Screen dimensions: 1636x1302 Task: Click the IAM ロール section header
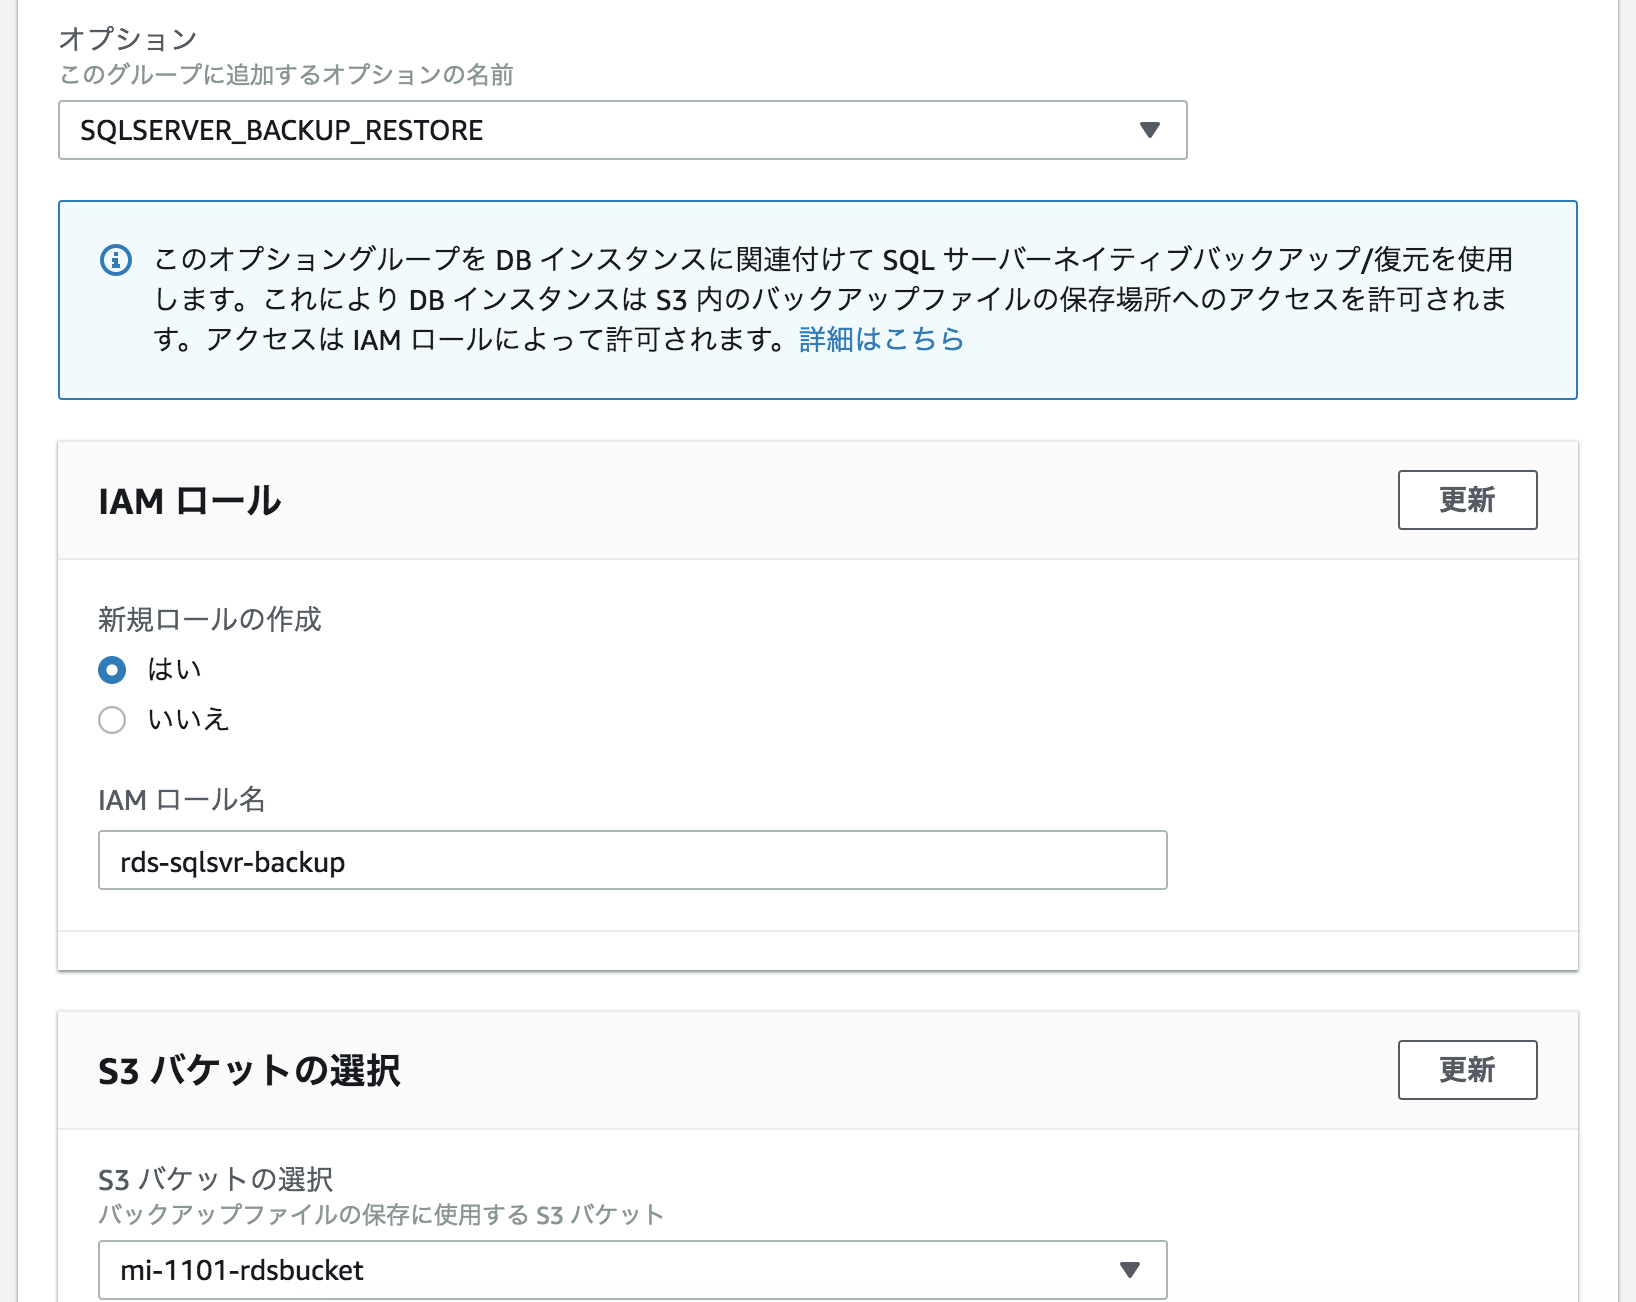[185, 500]
